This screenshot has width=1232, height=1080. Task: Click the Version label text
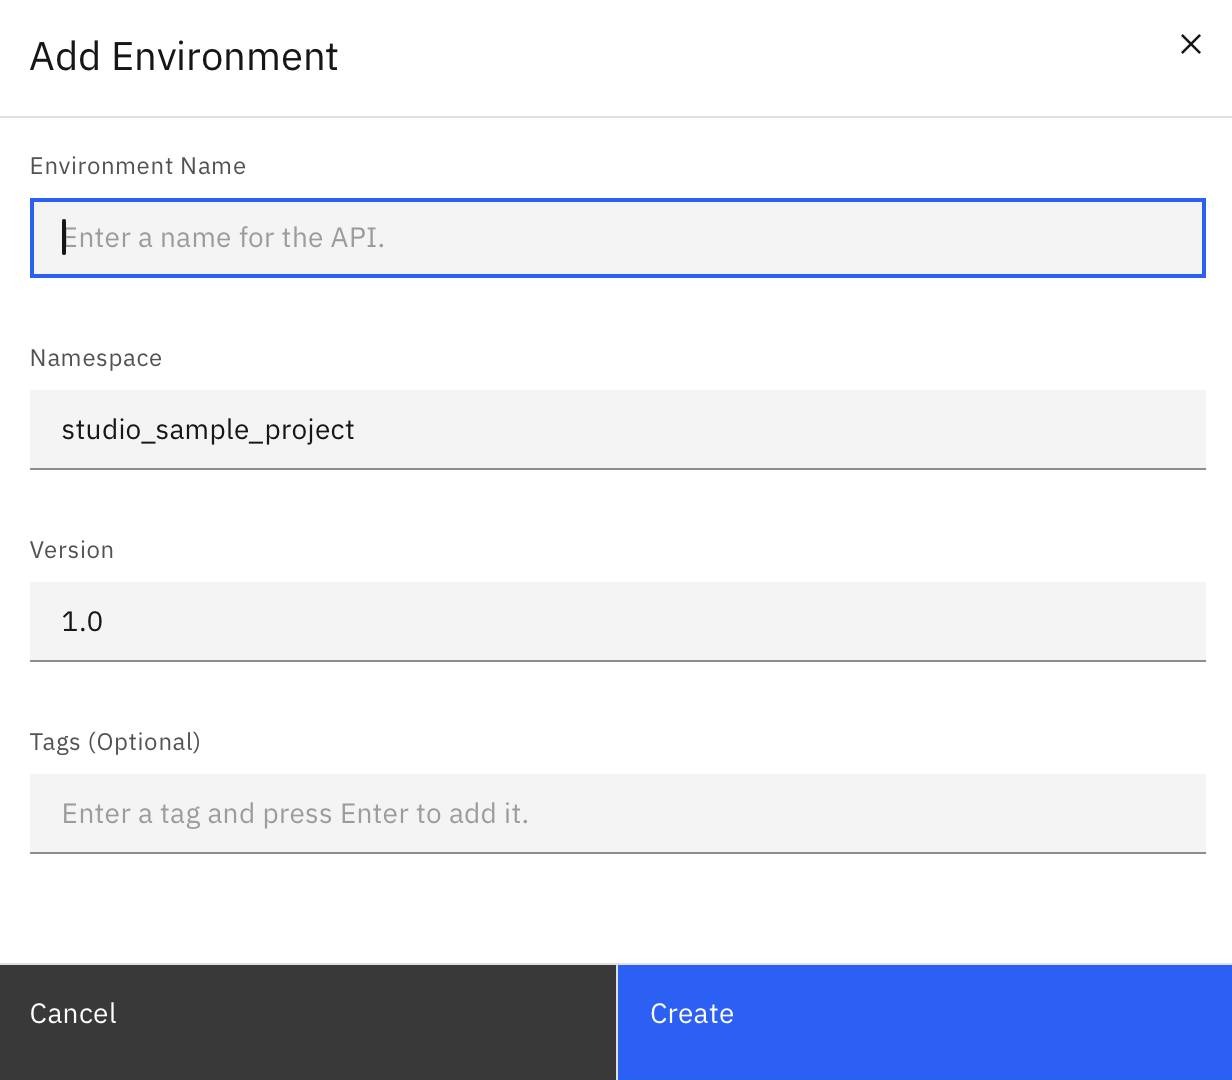click(x=72, y=550)
